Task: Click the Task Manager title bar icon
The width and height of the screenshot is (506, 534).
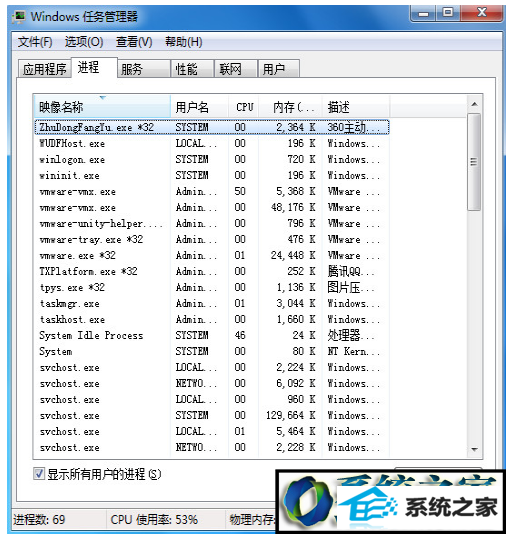Action: 19,16
